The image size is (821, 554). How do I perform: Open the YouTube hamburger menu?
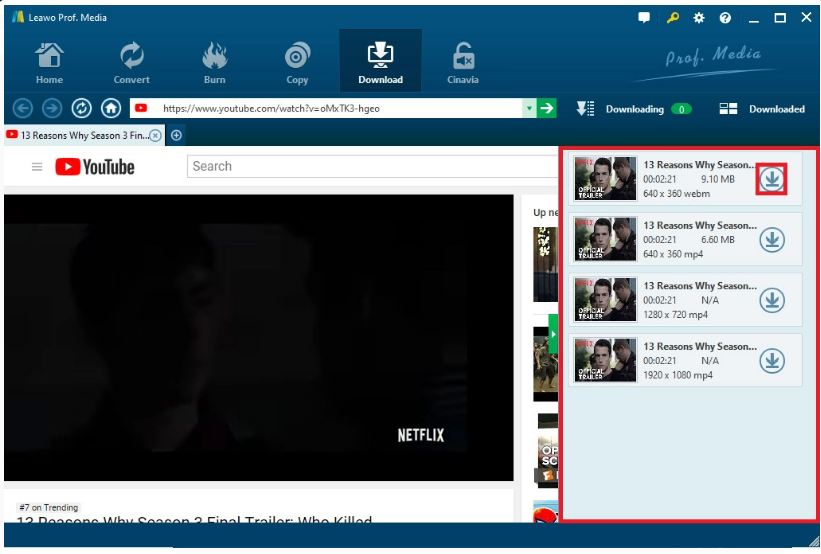[x=37, y=167]
